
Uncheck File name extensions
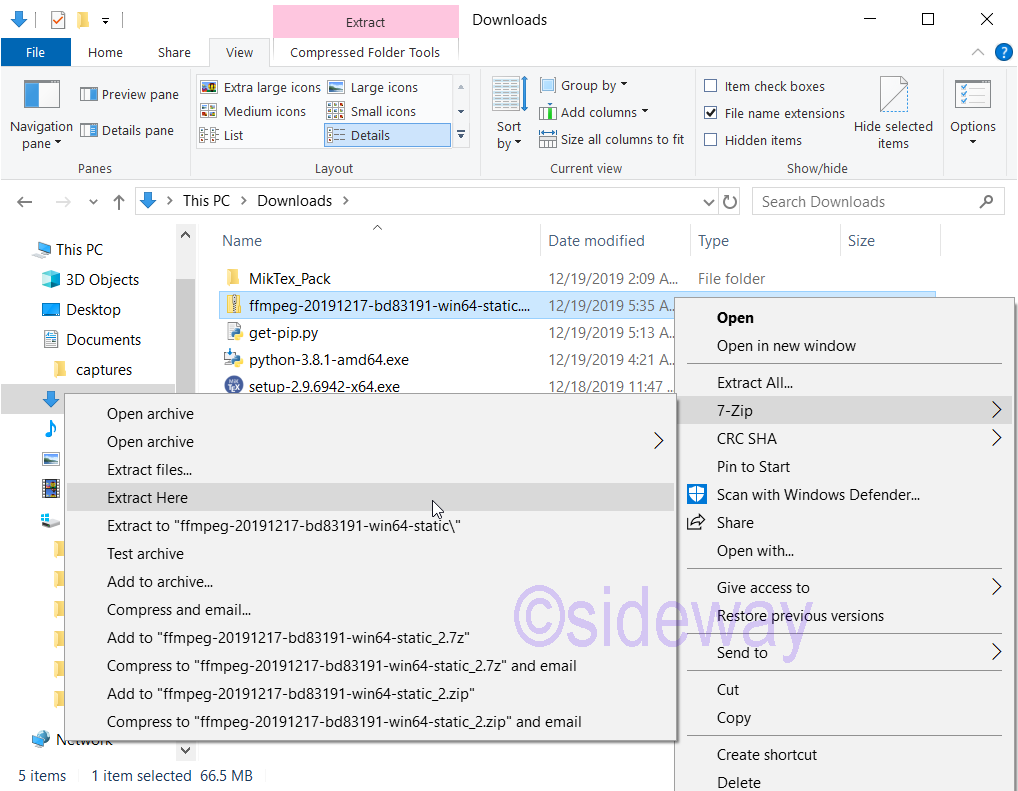pyautogui.click(x=711, y=113)
